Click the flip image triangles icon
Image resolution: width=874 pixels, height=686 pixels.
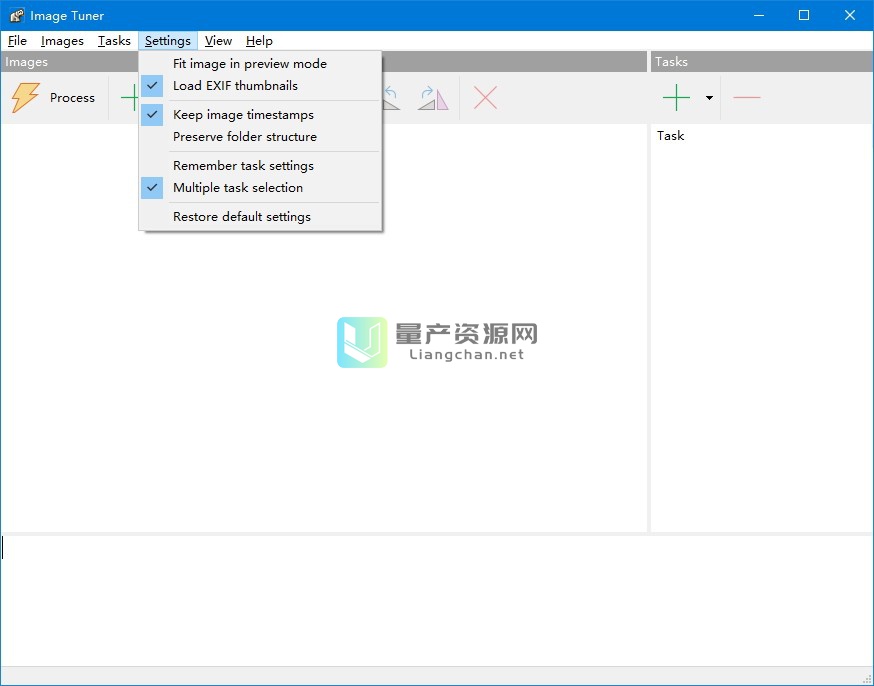click(433, 98)
